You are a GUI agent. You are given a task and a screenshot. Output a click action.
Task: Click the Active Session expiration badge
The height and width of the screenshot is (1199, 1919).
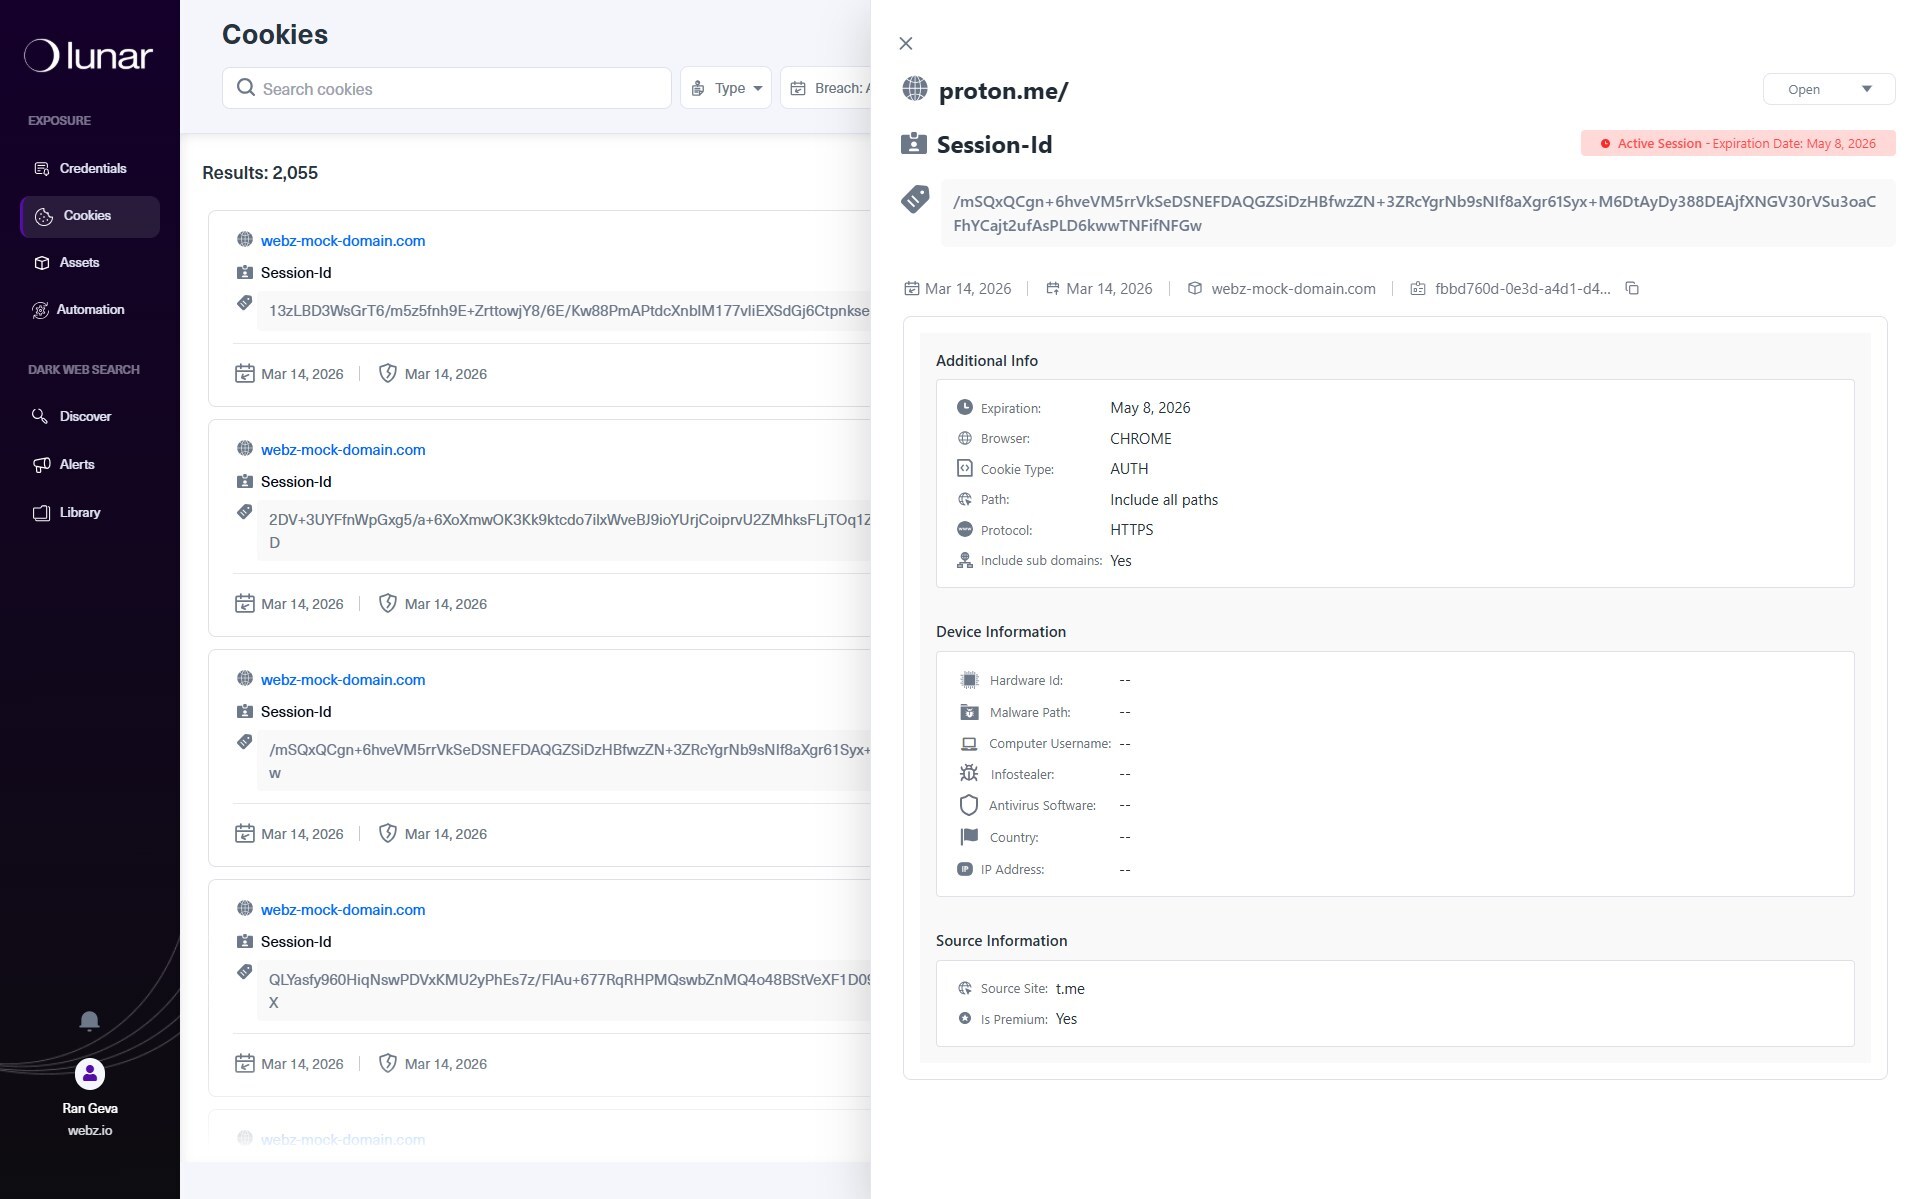click(x=1737, y=143)
